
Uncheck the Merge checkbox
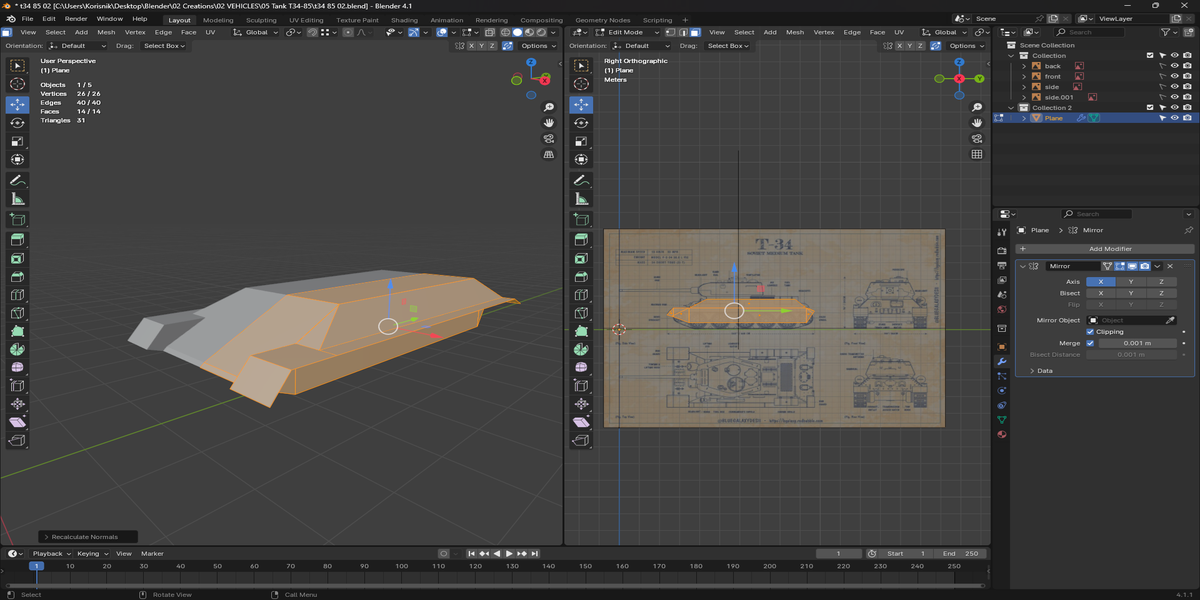tap(1090, 343)
